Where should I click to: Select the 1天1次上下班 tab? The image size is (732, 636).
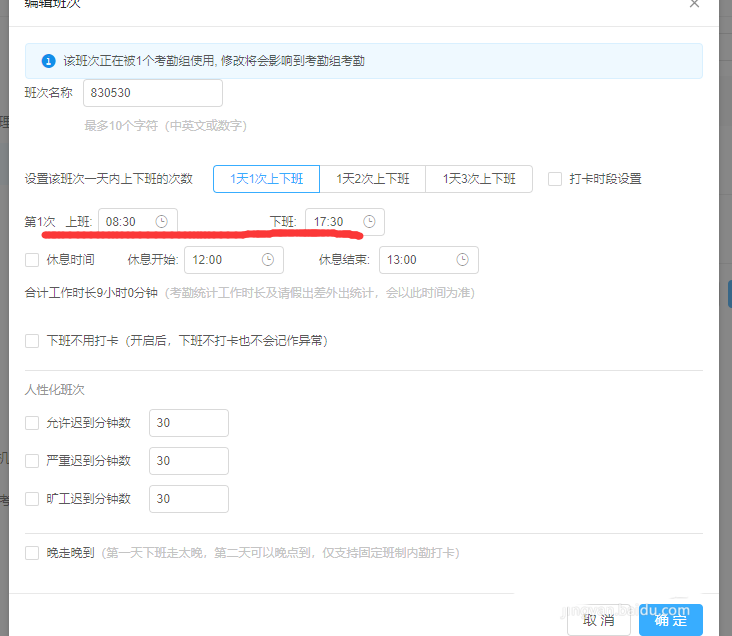coord(266,179)
